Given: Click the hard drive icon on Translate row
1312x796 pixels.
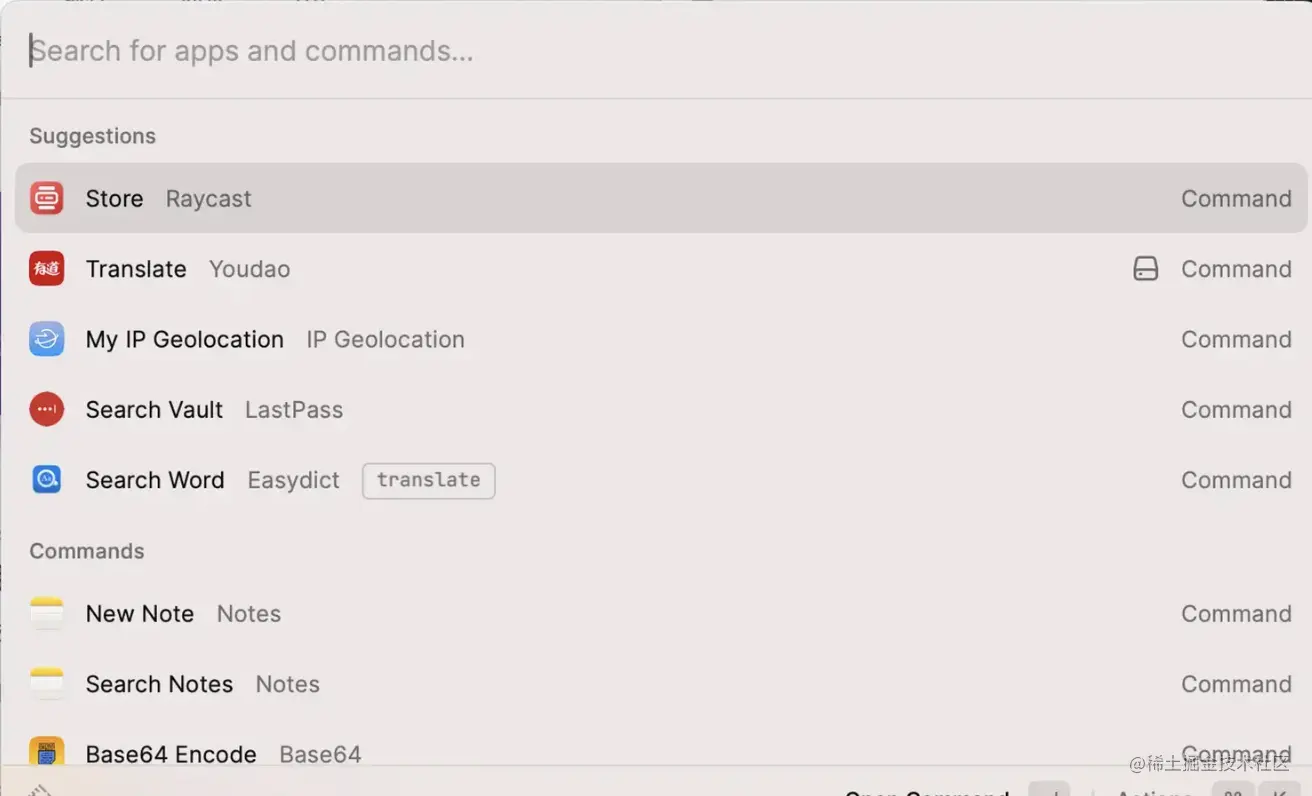Looking at the screenshot, I should [1146, 269].
